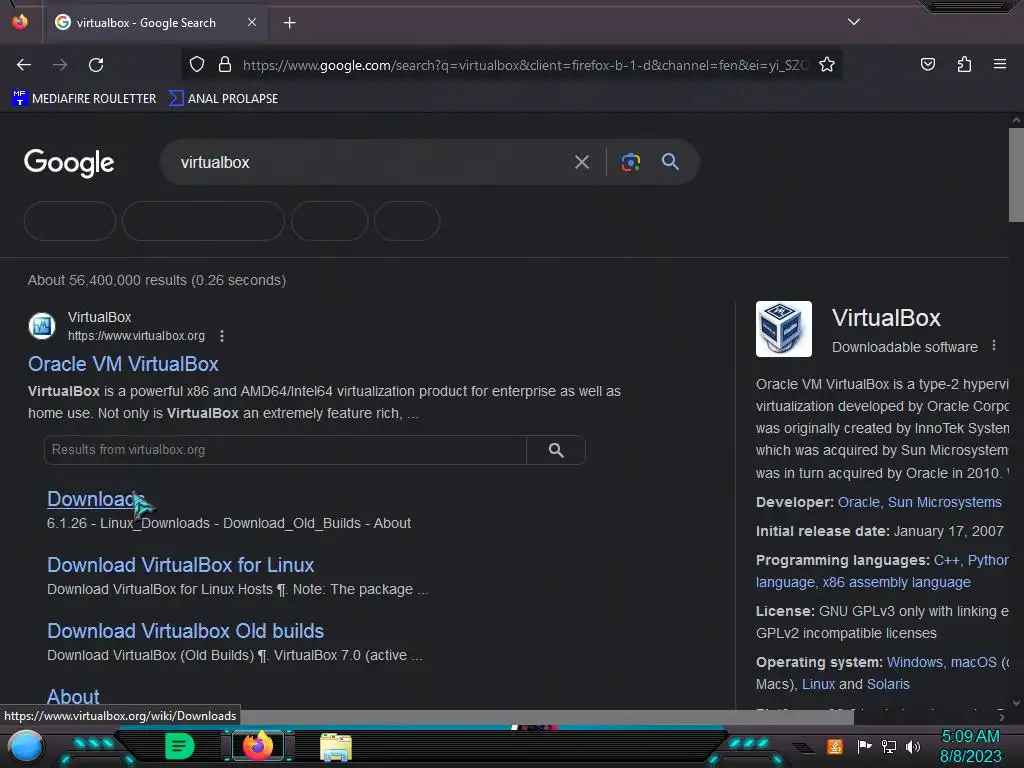Click the vertical page scrollbar thumb
1024x768 pixels.
click(1016, 175)
